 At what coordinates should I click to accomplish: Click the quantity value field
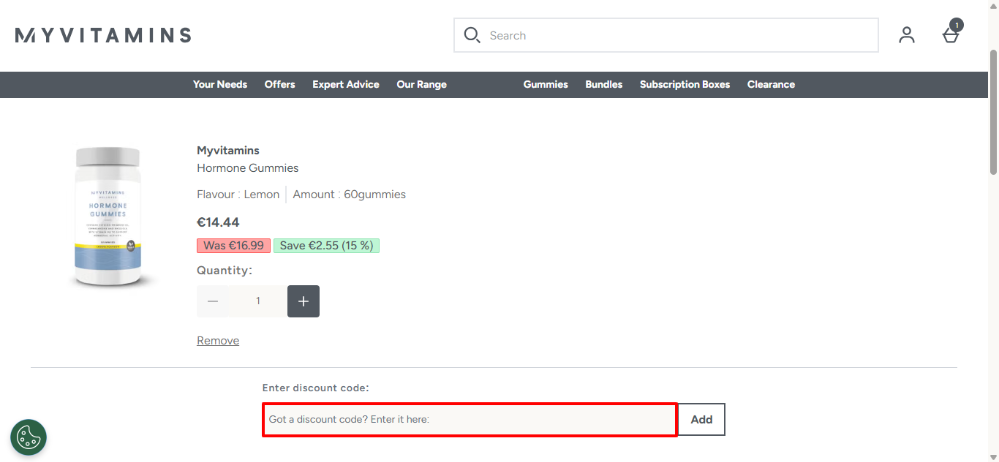pos(258,301)
